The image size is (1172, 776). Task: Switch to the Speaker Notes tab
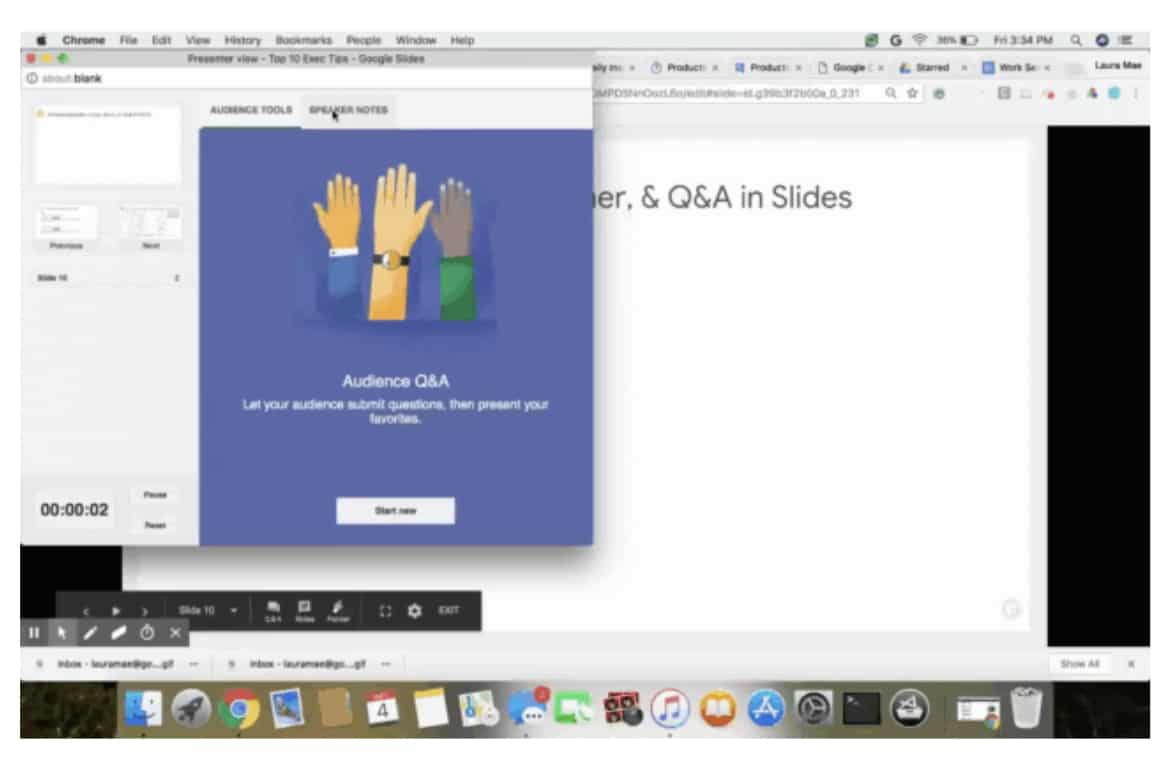pos(348,110)
